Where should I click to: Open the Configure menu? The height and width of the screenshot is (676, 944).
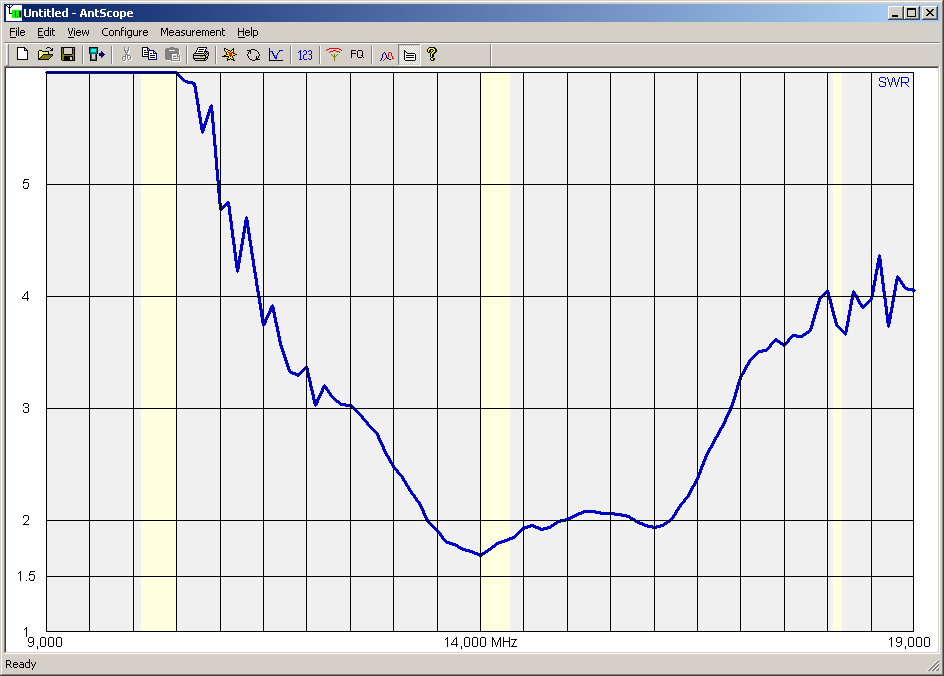point(124,32)
